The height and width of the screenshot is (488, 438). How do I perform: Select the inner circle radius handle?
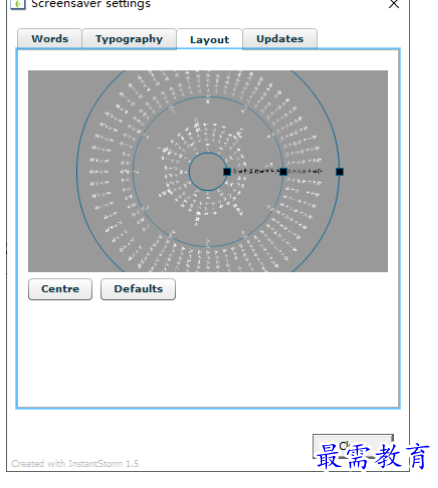point(227,172)
